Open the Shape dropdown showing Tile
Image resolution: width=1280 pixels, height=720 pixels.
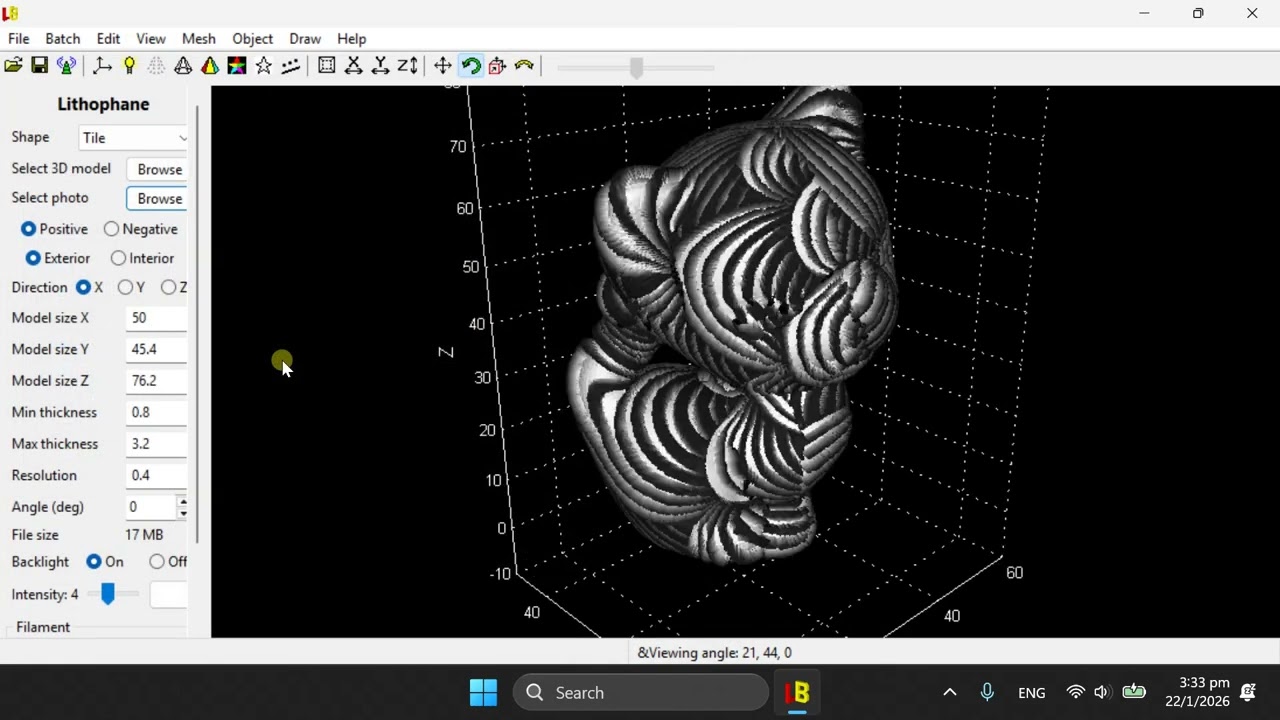coord(133,138)
